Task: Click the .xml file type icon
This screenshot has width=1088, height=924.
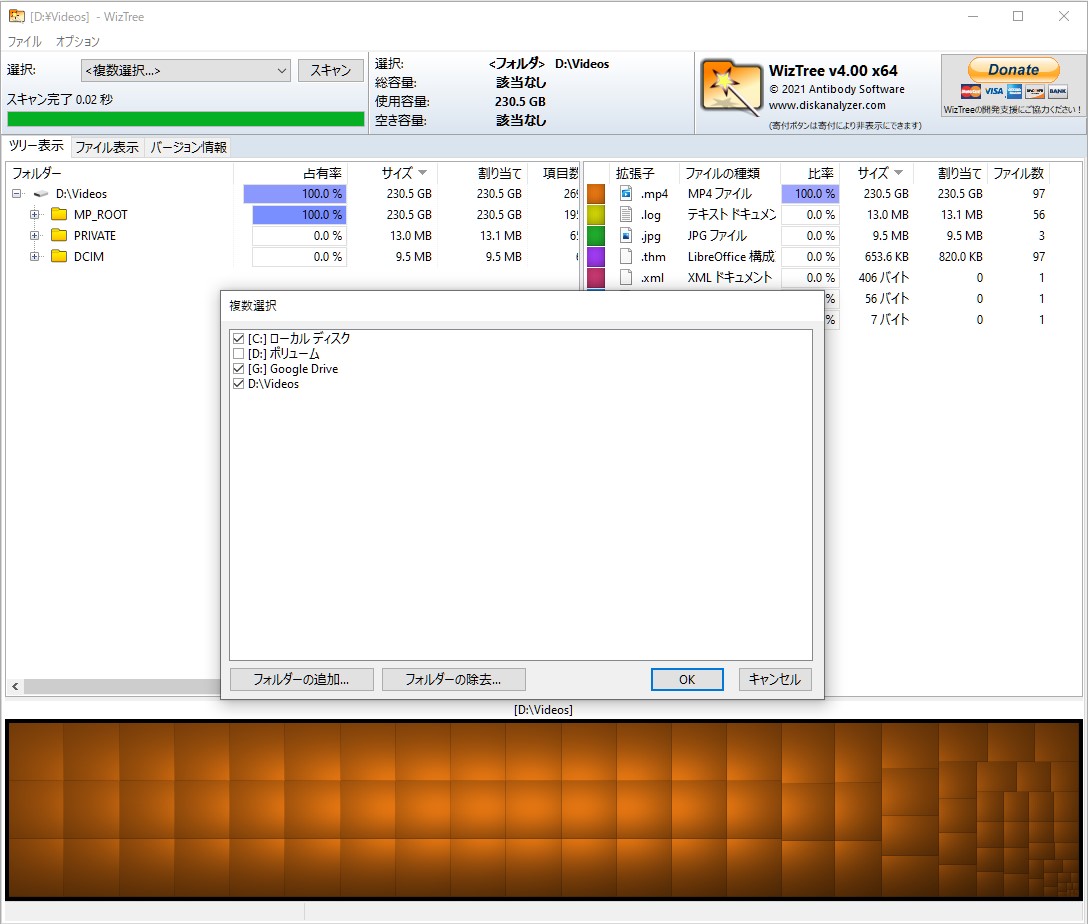Action: [x=626, y=277]
